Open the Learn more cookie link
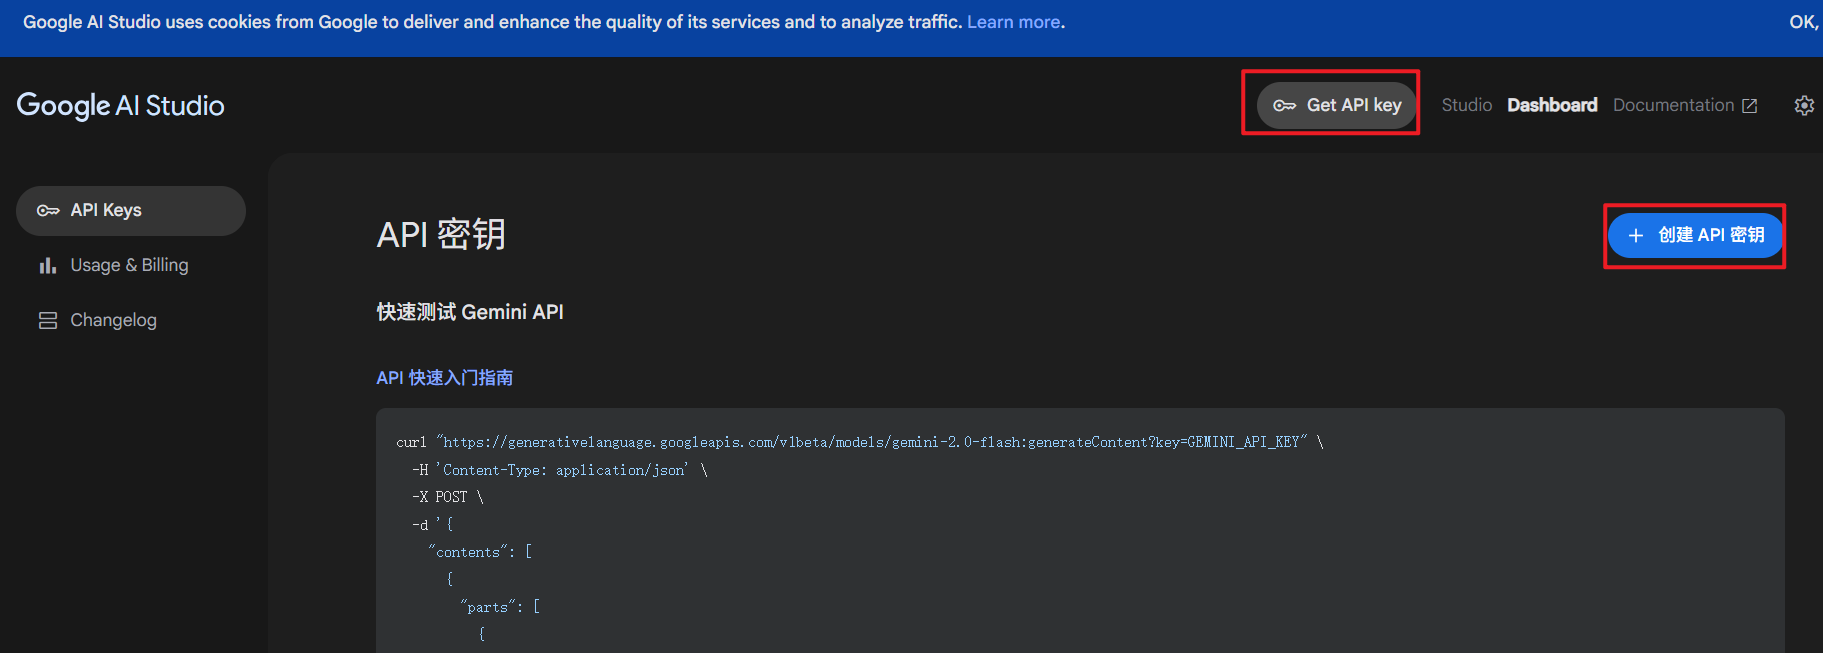The height and width of the screenshot is (653, 1823). tap(1013, 22)
